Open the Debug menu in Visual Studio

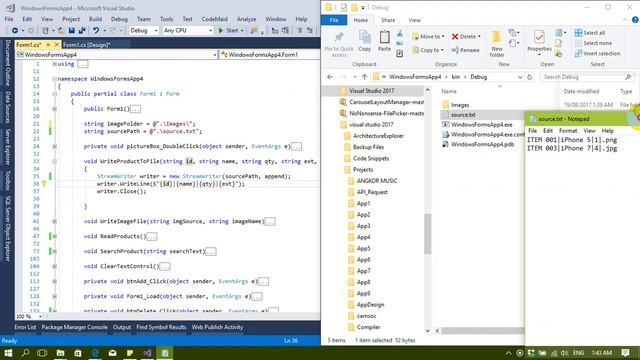(x=119, y=19)
